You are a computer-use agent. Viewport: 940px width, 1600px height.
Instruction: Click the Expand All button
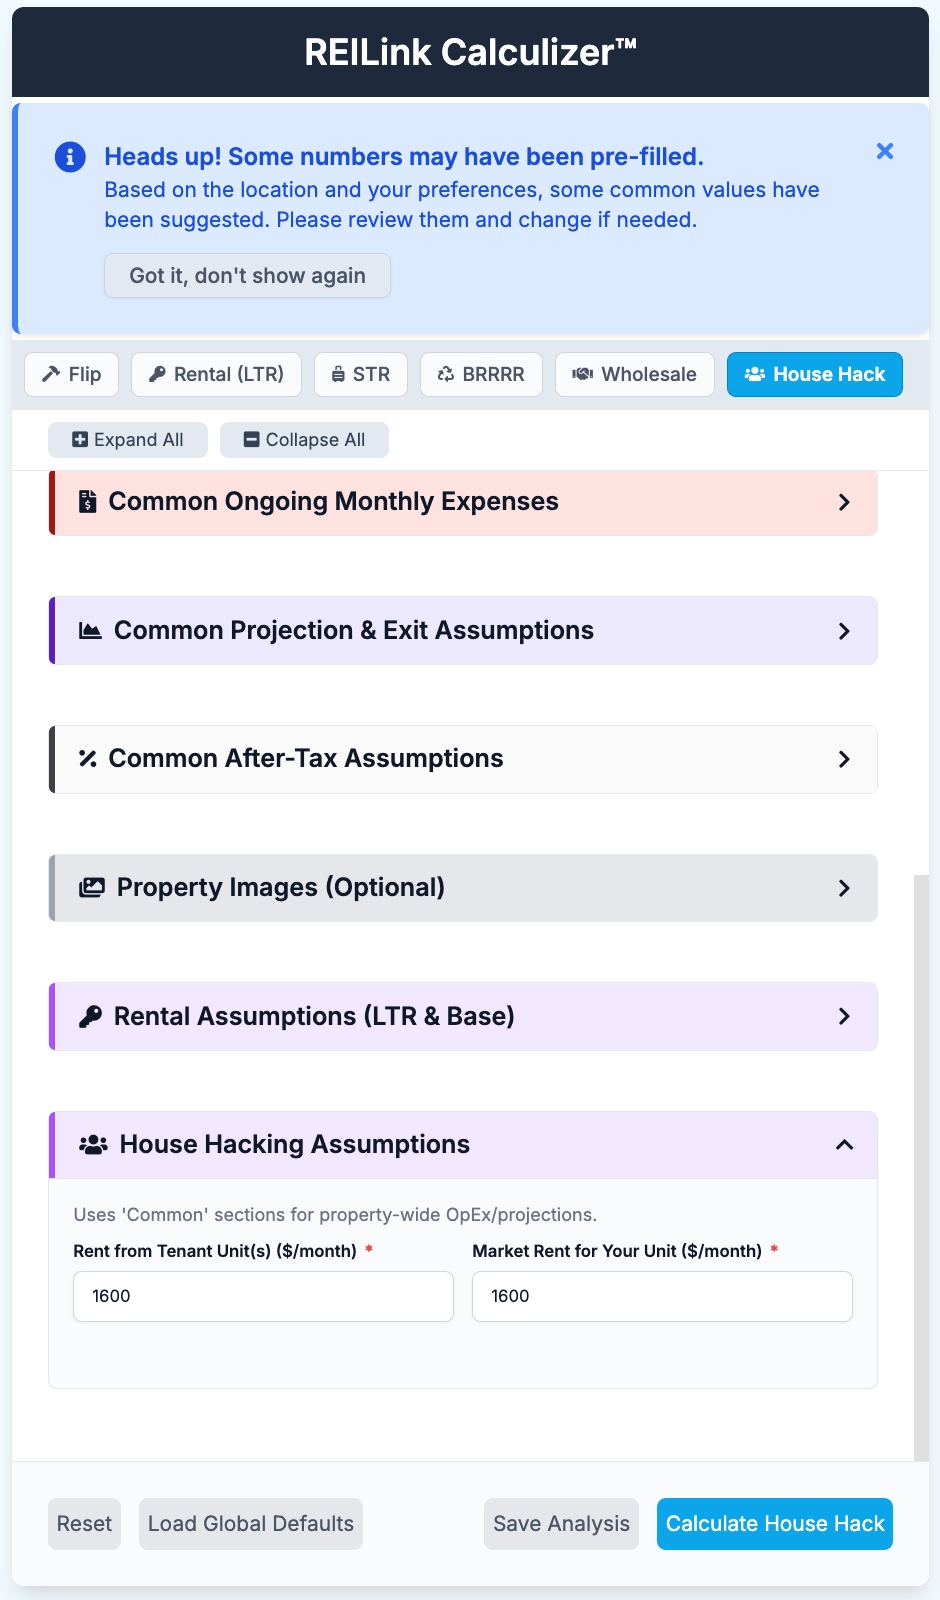128,440
